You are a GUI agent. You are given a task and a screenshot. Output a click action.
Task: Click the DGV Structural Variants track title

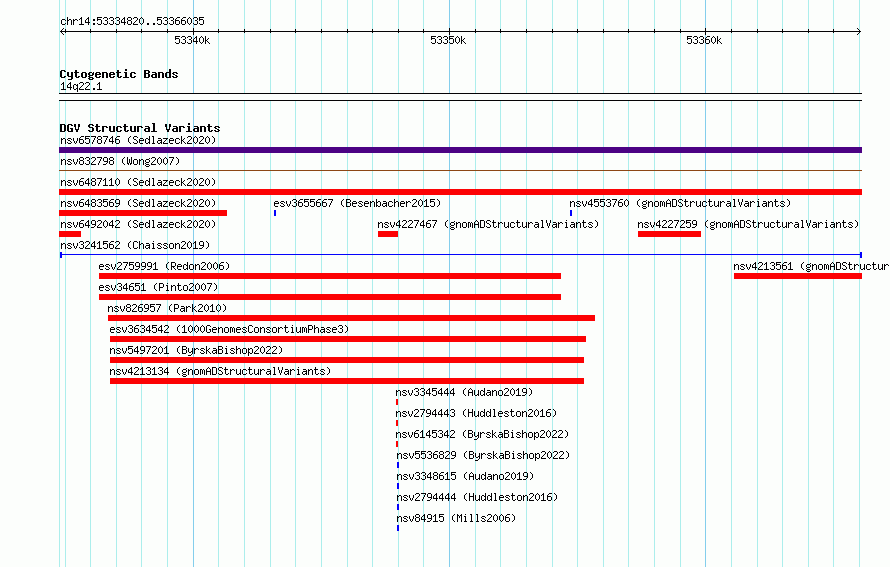tap(140, 128)
